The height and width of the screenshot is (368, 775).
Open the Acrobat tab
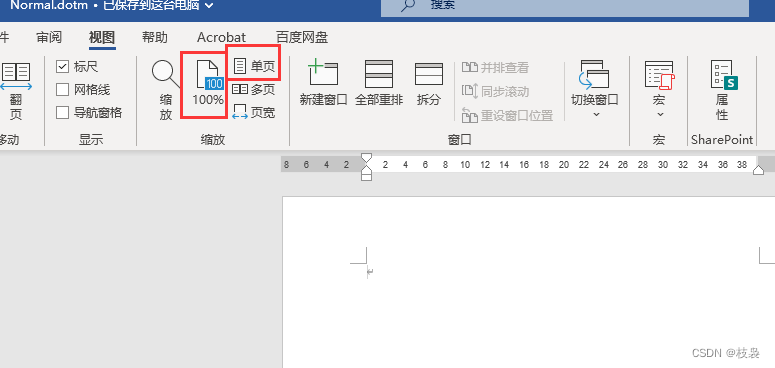pos(221,38)
